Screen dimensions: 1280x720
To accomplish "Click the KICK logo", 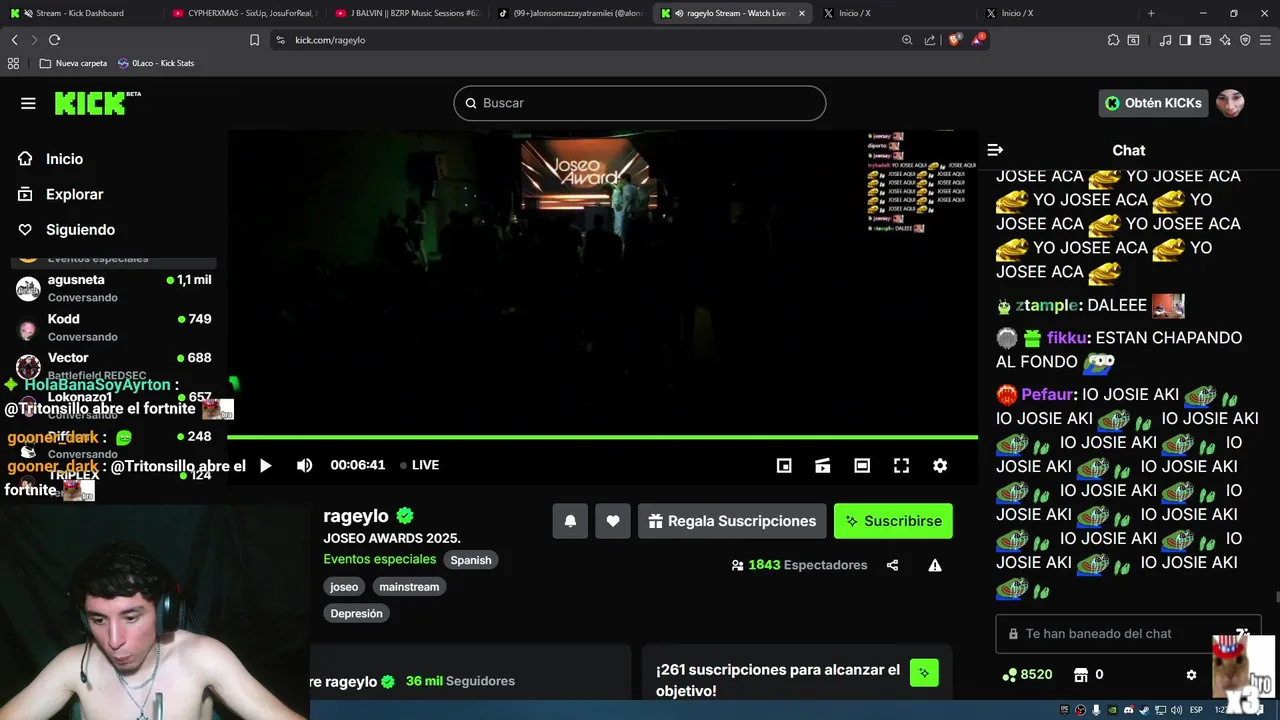I will click(x=97, y=103).
